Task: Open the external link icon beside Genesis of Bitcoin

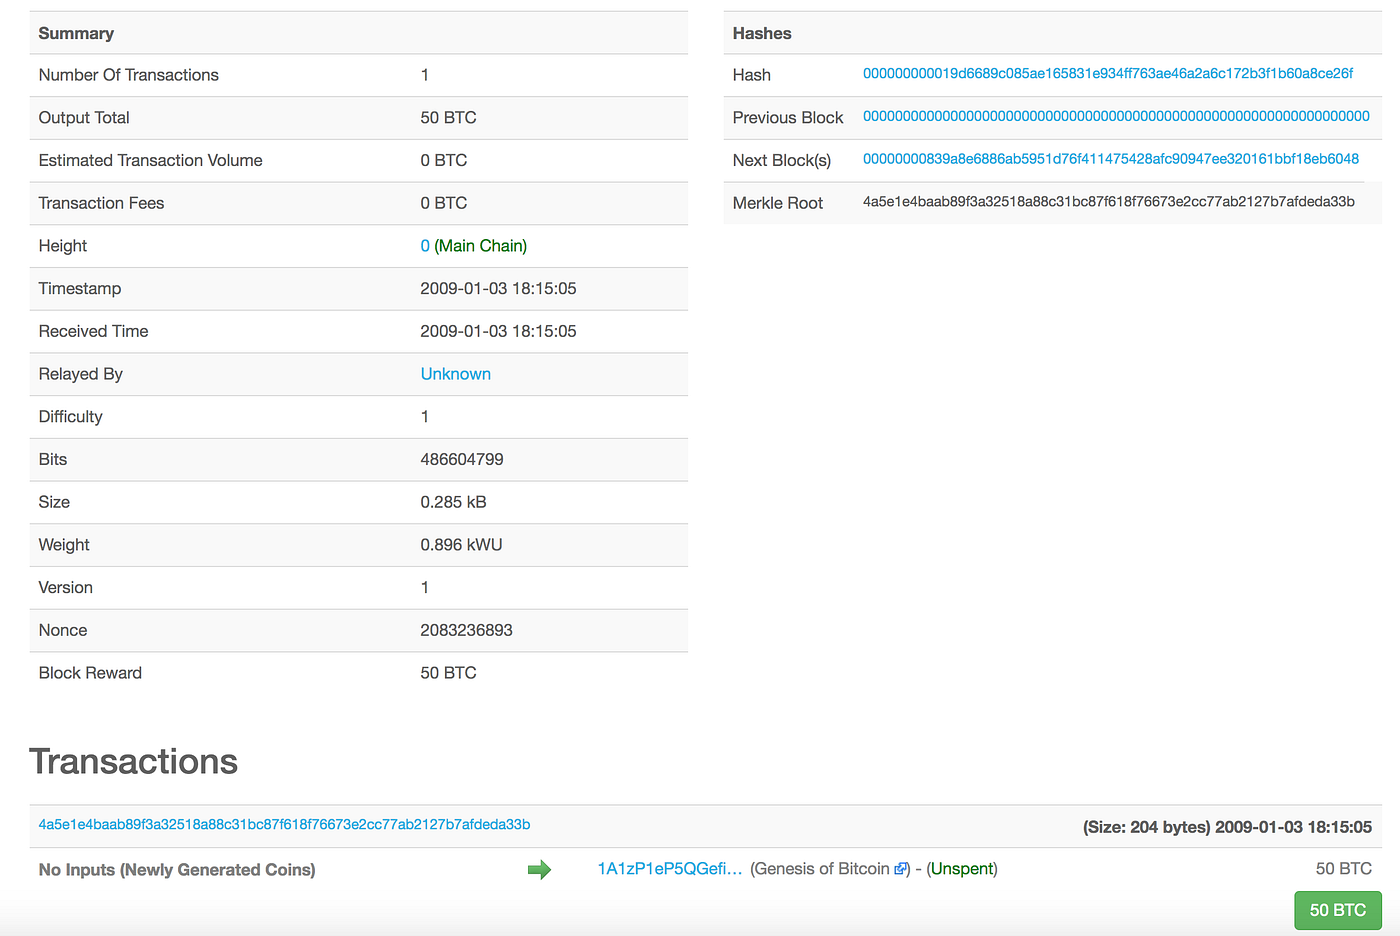Action: point(900,869)
